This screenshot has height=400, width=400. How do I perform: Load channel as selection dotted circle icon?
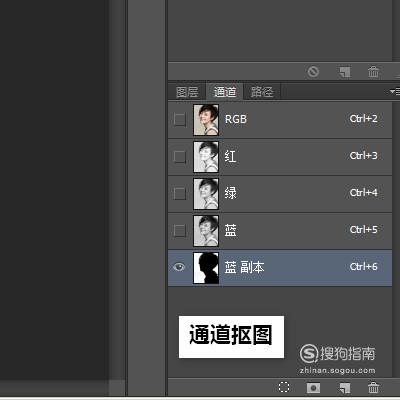tap(284, 387)
